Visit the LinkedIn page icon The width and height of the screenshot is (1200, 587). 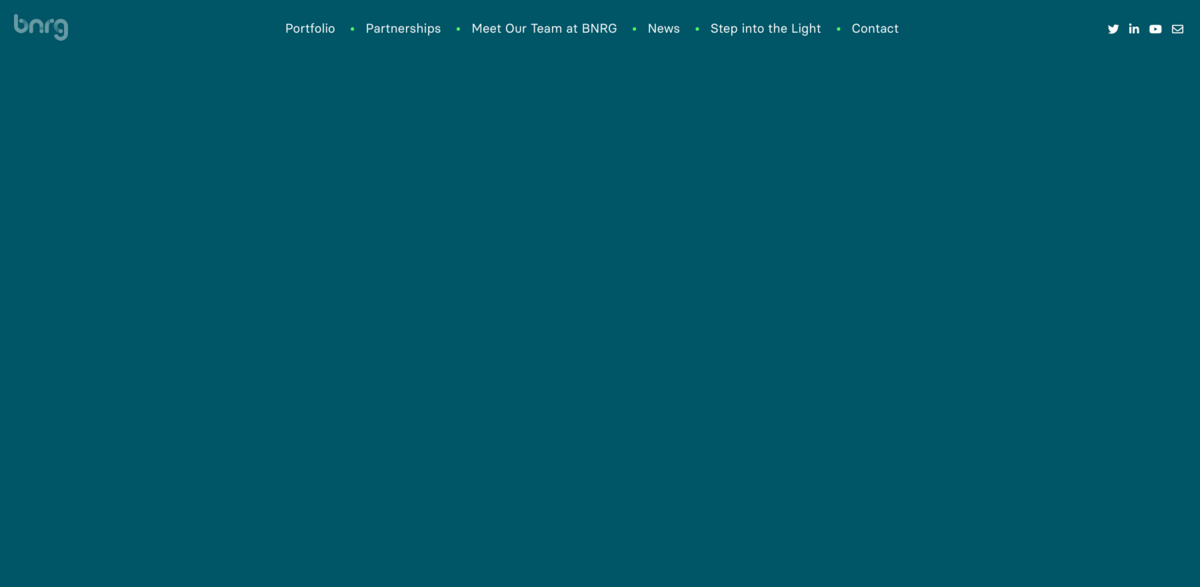pos(1134,29)
